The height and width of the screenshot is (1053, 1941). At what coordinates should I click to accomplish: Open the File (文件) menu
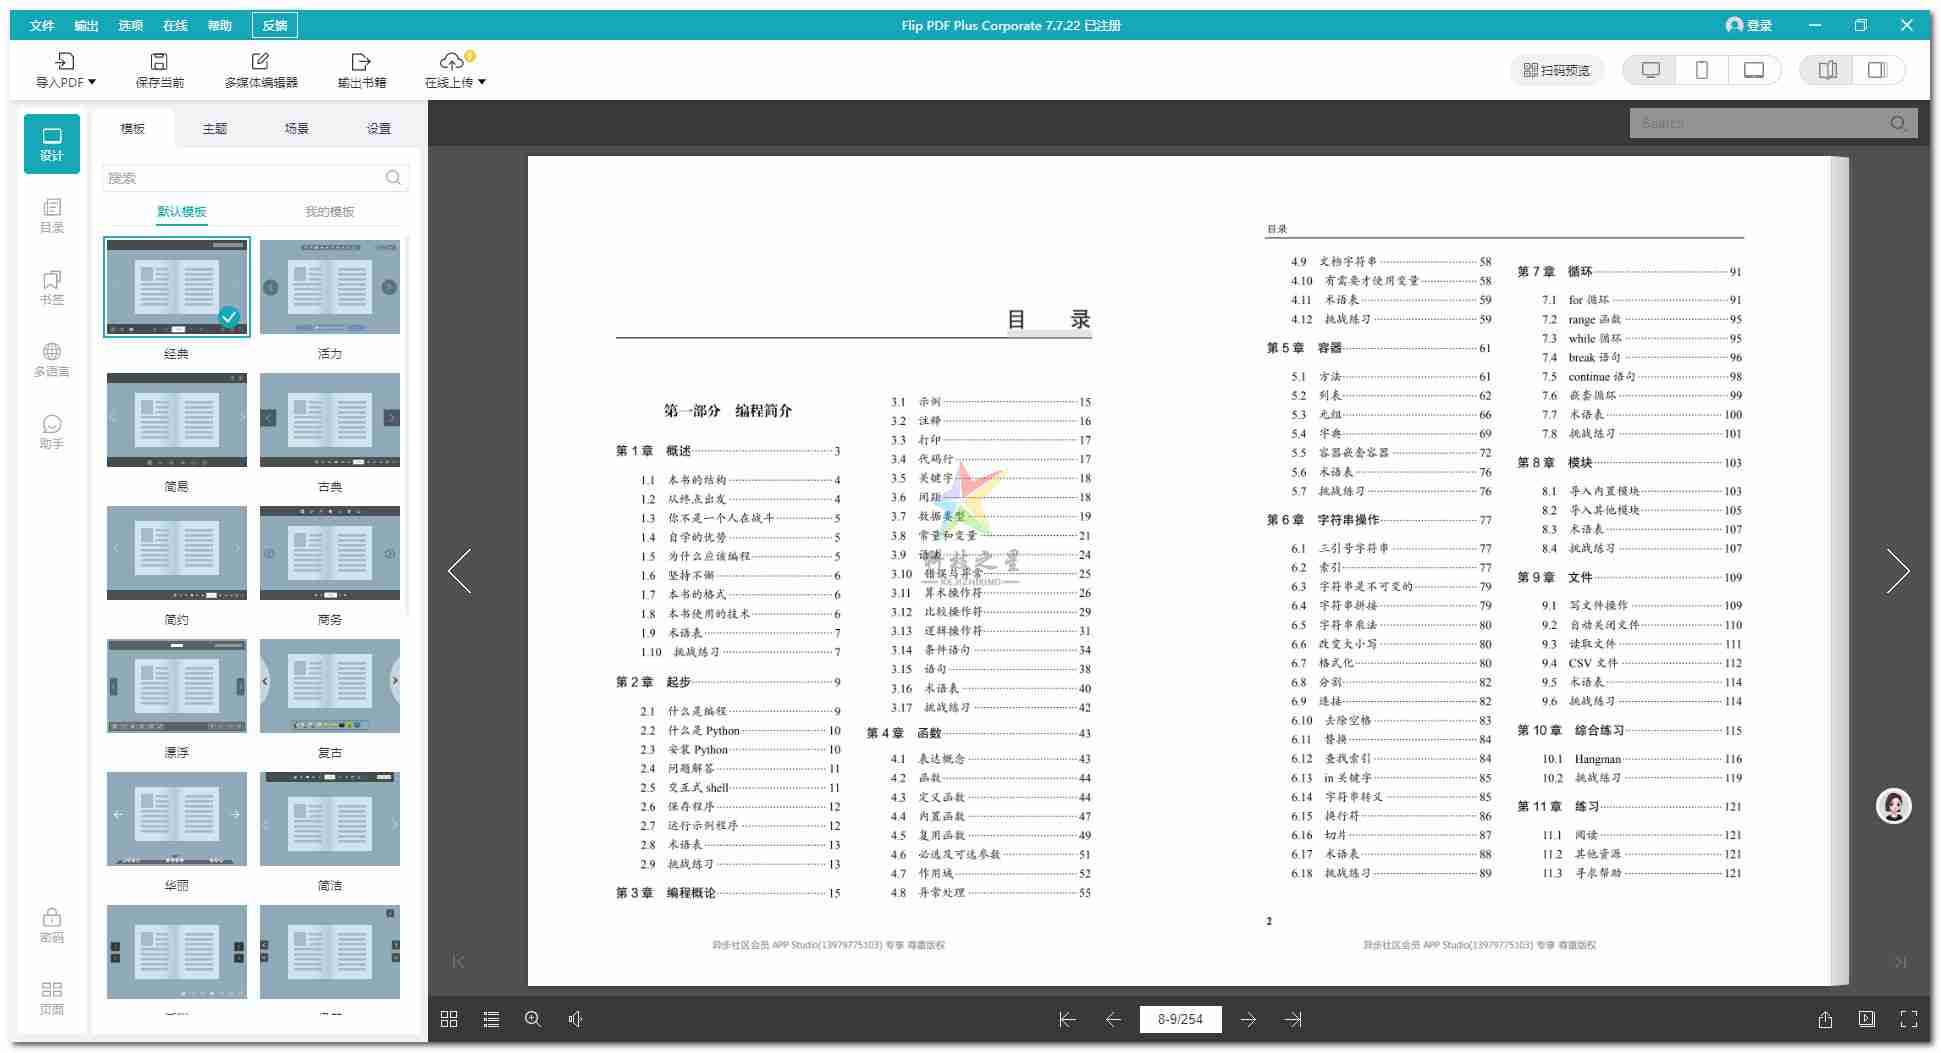(42, 25)
